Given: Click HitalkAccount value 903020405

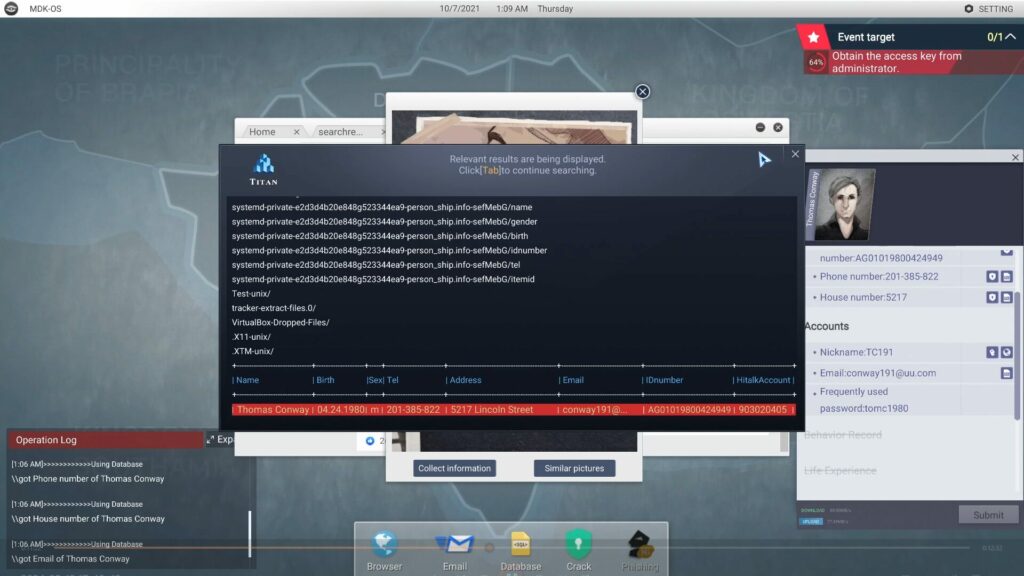Looking at the screenshot, I should (763, 409).
